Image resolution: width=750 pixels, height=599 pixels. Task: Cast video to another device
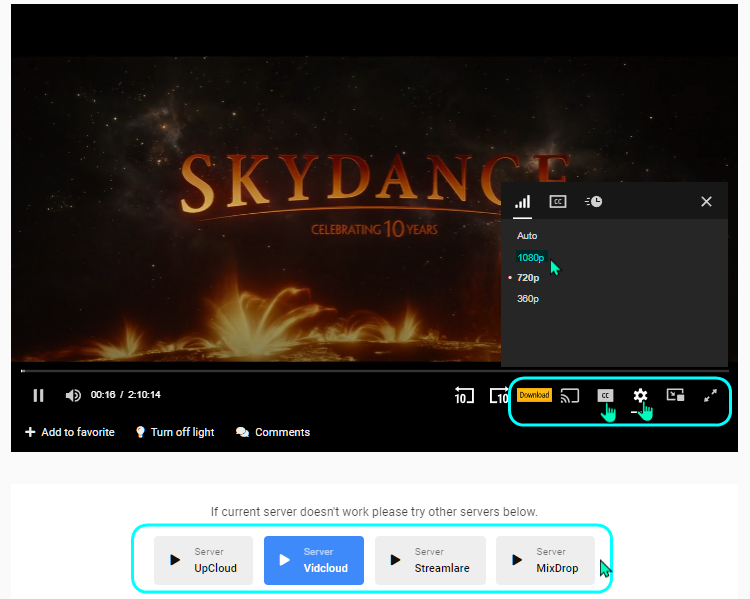pyautogui.click(x=570, y=396)
